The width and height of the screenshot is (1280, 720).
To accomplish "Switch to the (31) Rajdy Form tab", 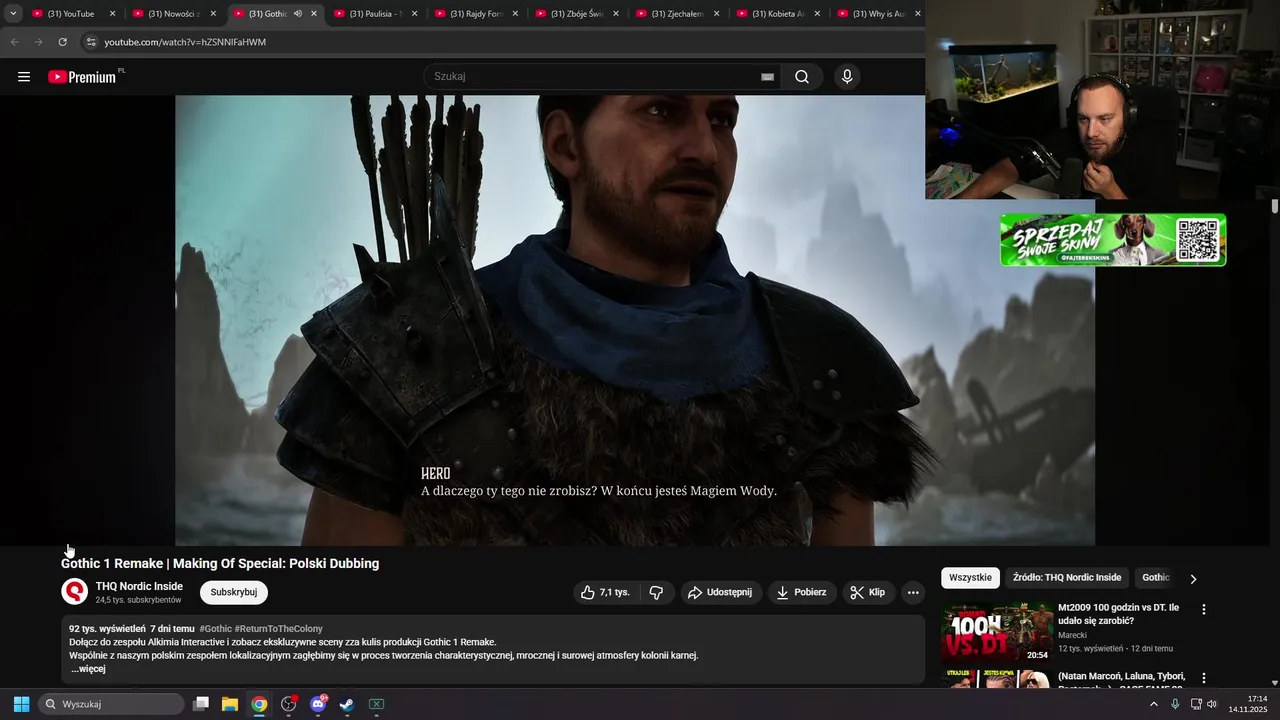I will tap(476, 14).
